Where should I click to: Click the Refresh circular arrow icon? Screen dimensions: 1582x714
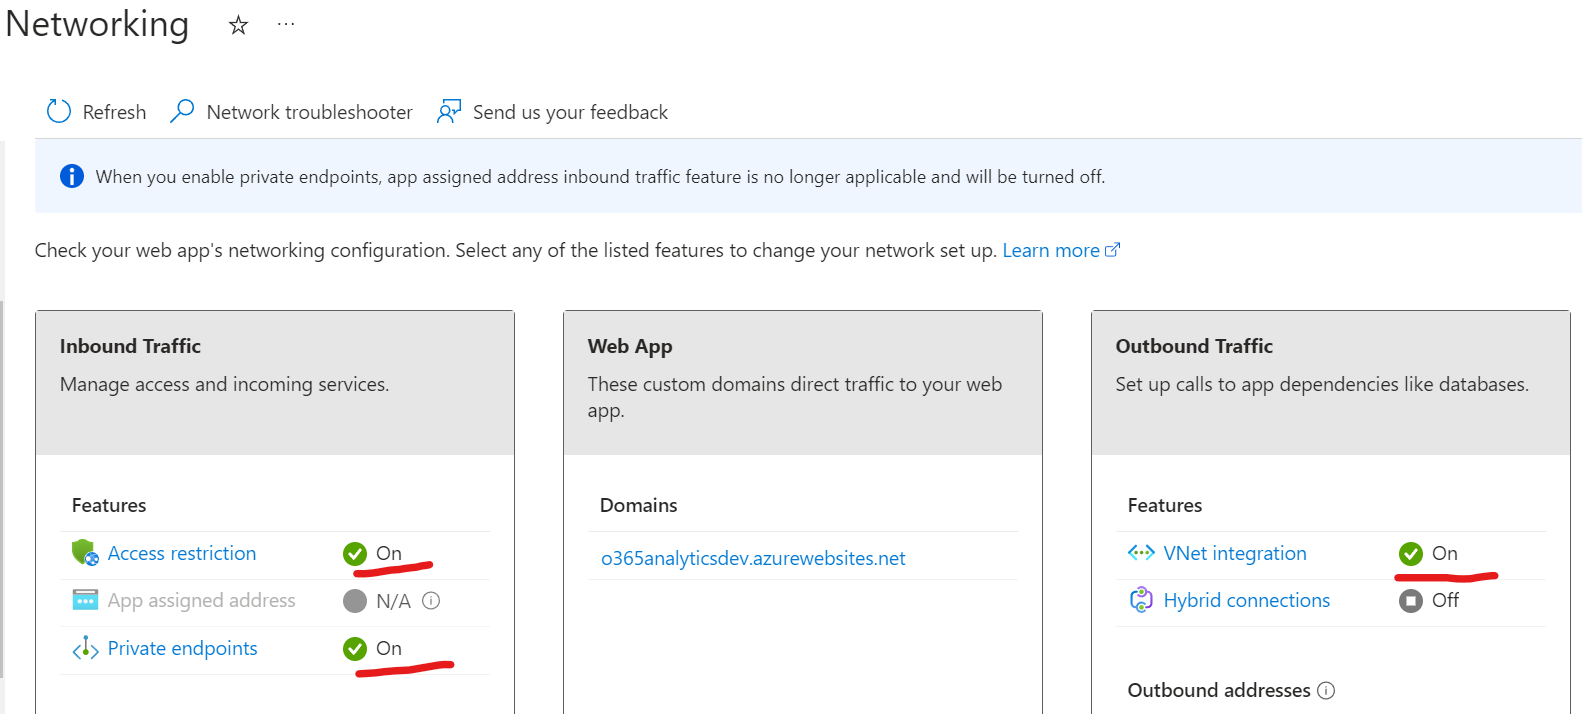59,111
